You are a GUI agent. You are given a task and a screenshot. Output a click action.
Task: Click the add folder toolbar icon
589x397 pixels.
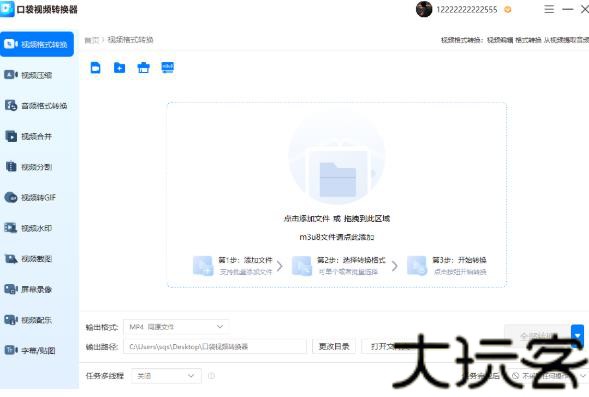tap(119, 68)
